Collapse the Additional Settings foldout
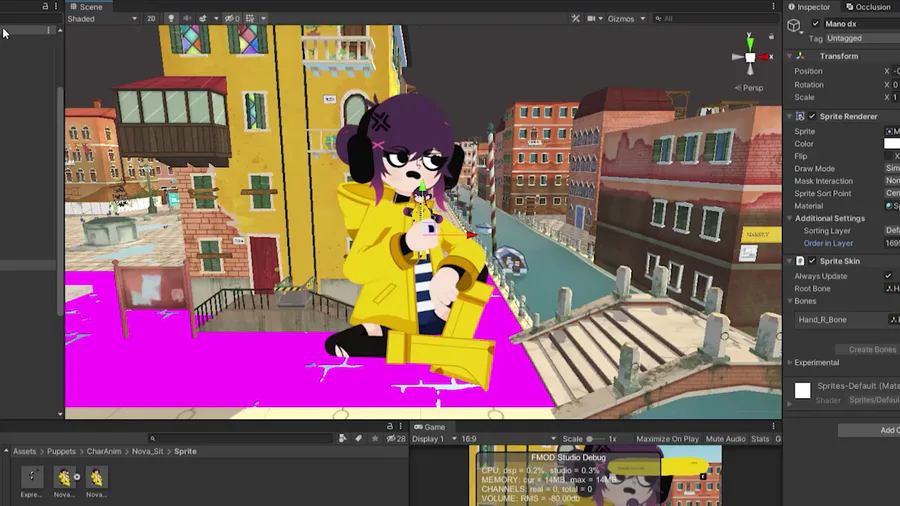Screen dimensions: 900x506 click(789, 218)
